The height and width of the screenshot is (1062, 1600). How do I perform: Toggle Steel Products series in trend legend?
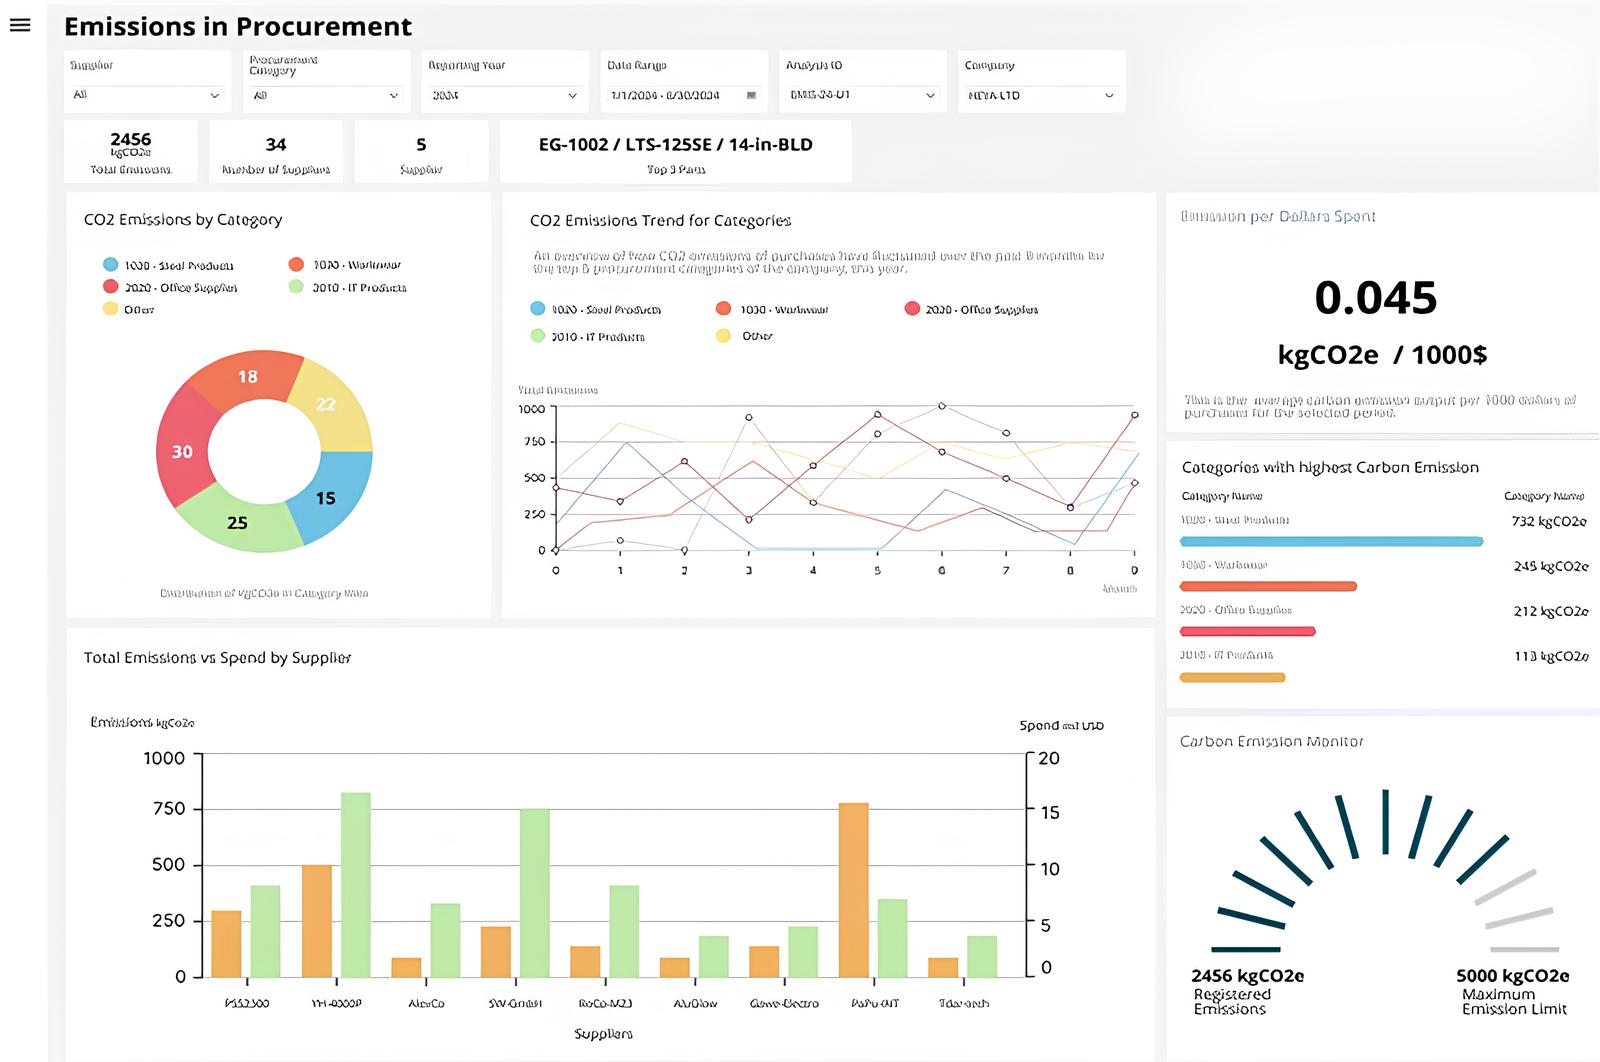[606, 310]
